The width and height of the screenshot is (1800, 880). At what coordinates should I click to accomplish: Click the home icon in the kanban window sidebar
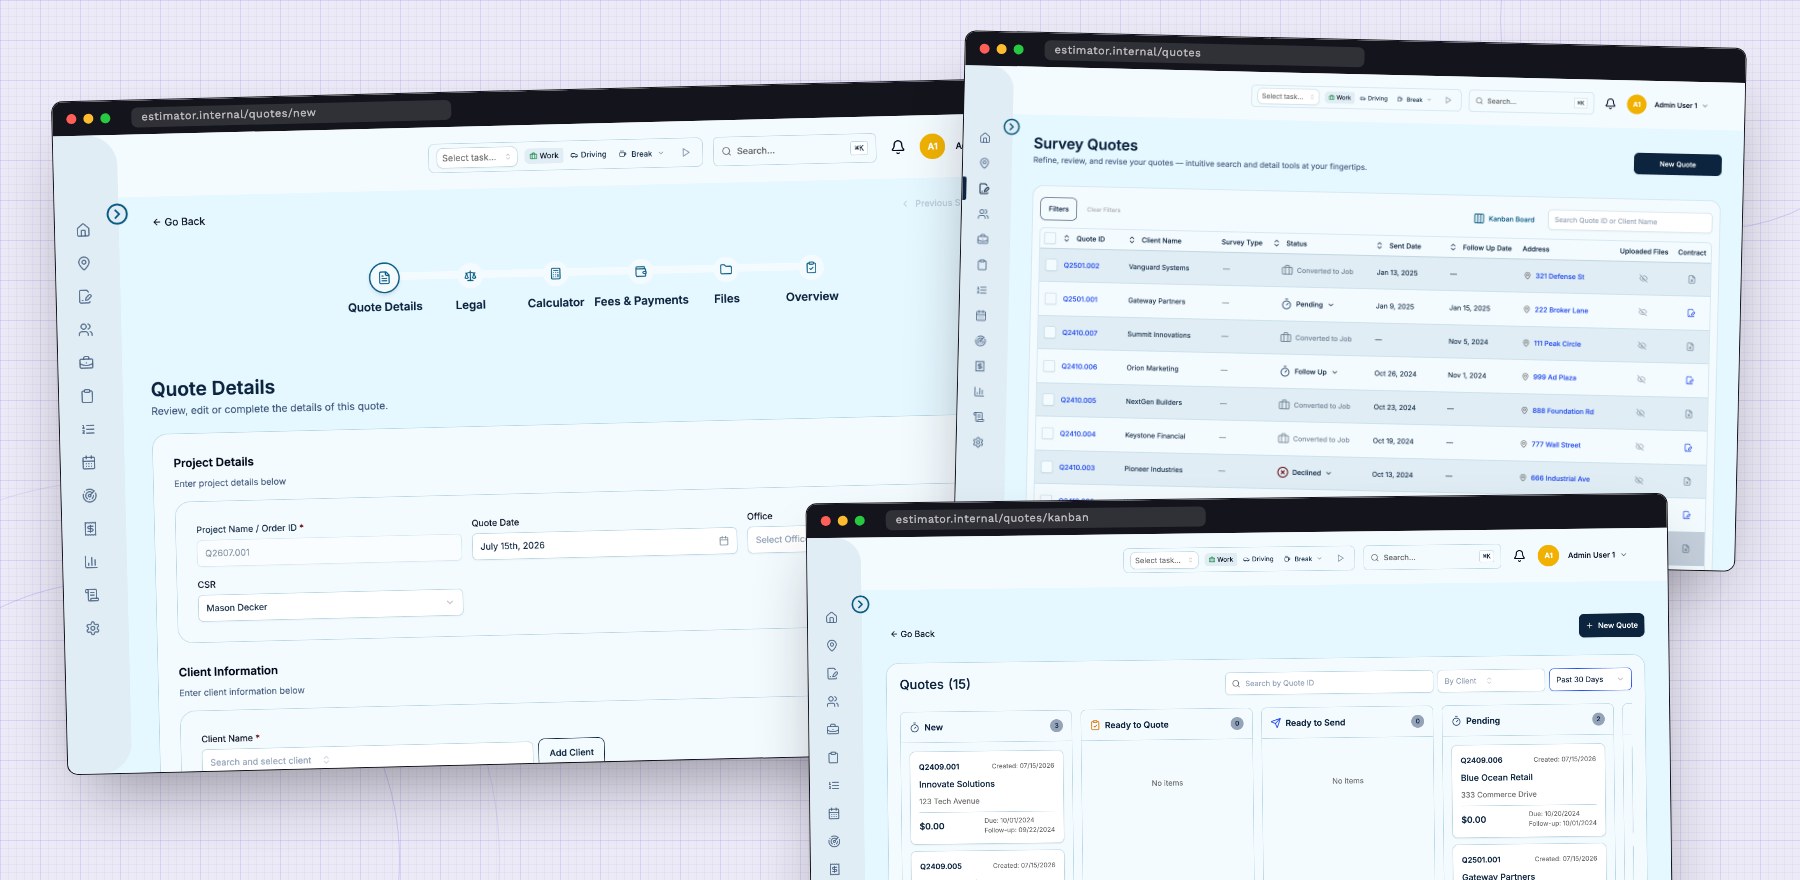tap(831, 617)
